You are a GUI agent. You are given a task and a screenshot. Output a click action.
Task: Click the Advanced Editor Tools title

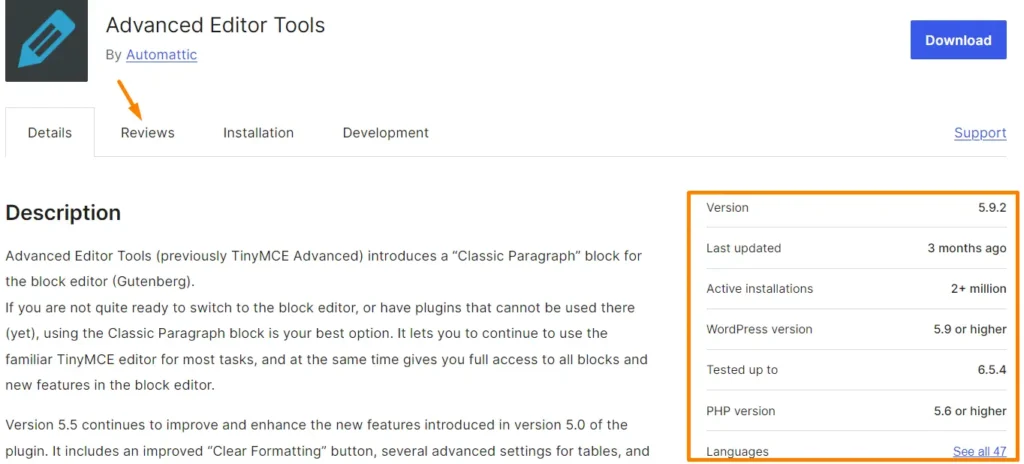click(x=216, y=25)
